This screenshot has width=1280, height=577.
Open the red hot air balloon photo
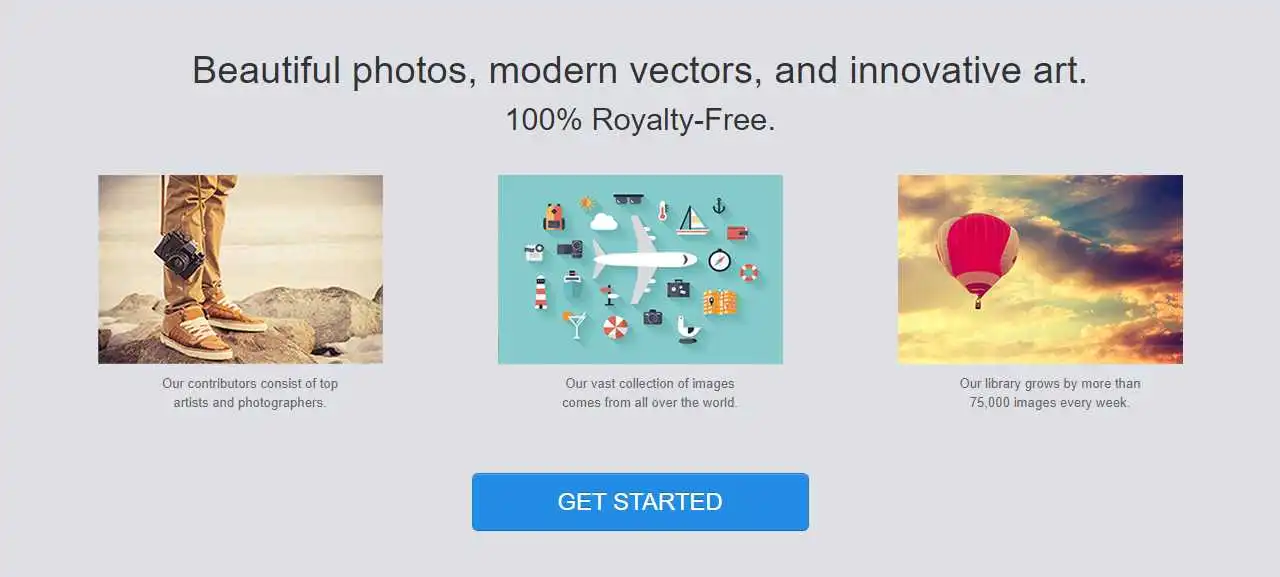click(x=1040, y=269)
